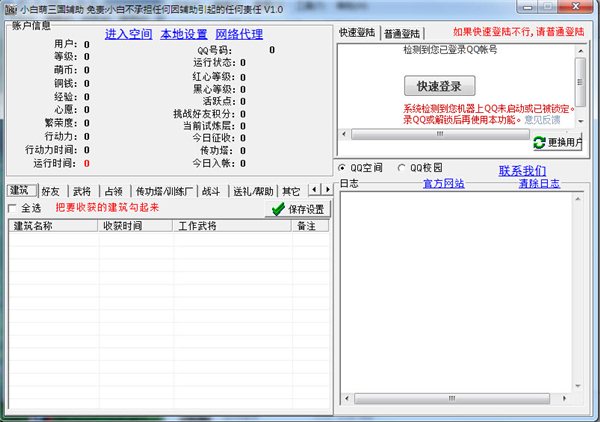
Task: Switch to the 快速登陆 tab
Action: point(357,33)
